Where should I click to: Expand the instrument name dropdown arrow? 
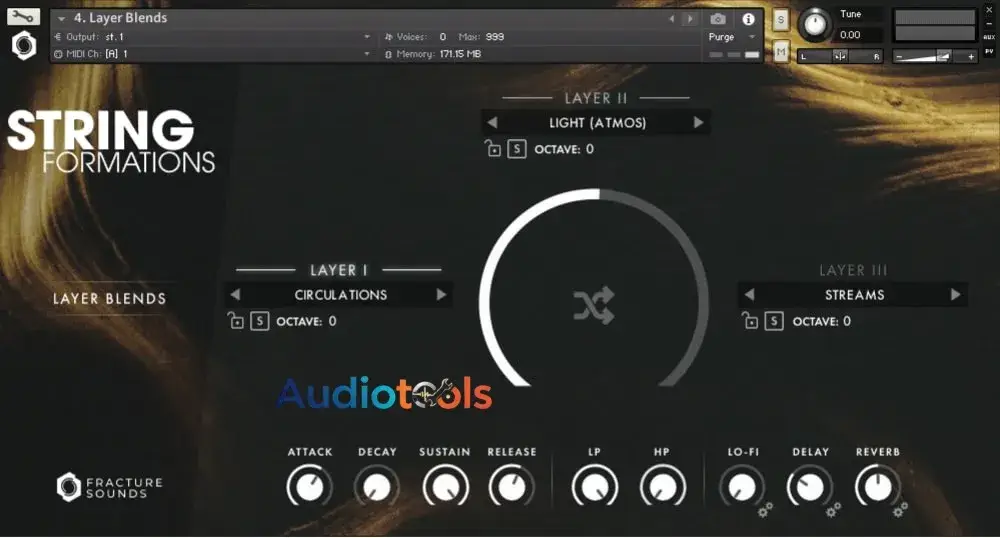coord(61,18)
